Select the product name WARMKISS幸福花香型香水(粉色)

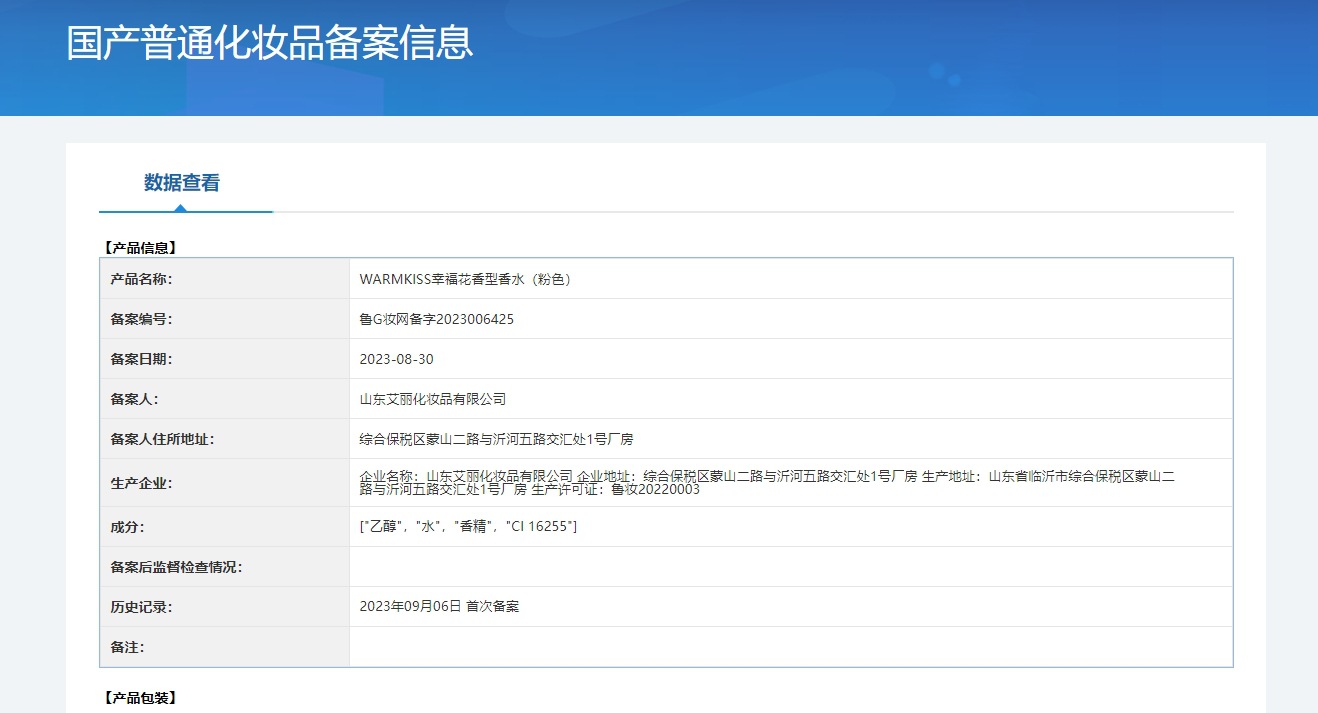pos(467,279)
